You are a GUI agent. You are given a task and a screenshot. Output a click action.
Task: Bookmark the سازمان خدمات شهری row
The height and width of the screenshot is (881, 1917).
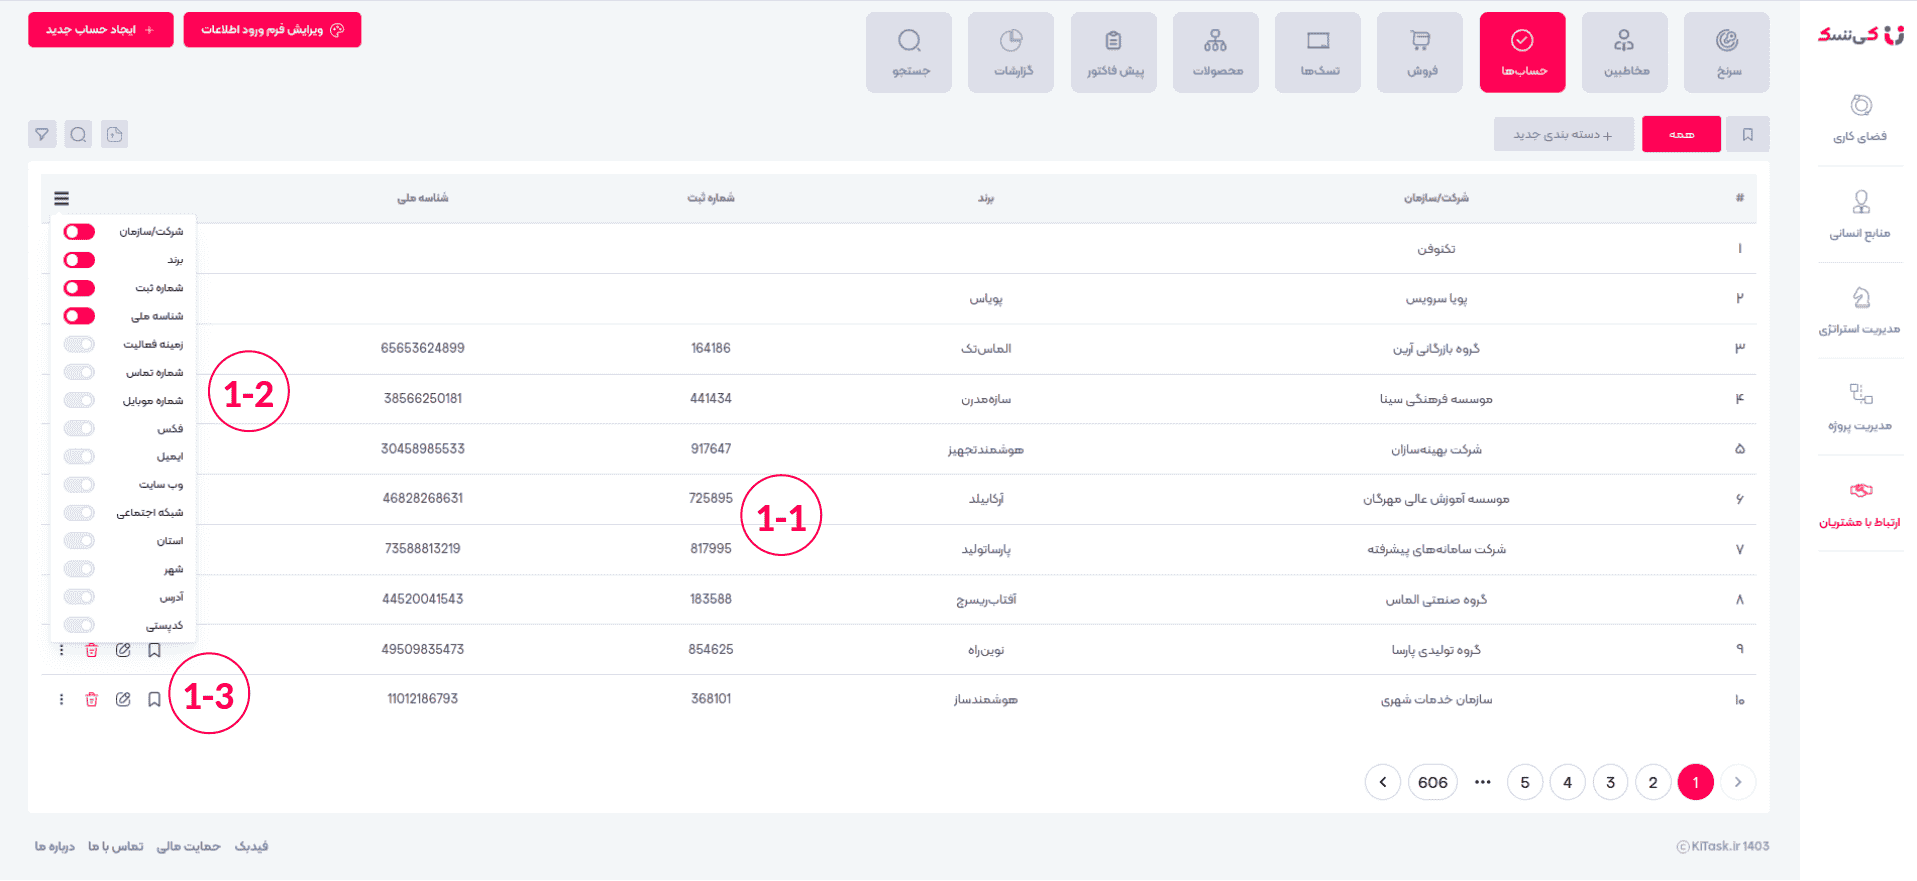(154, 700)
